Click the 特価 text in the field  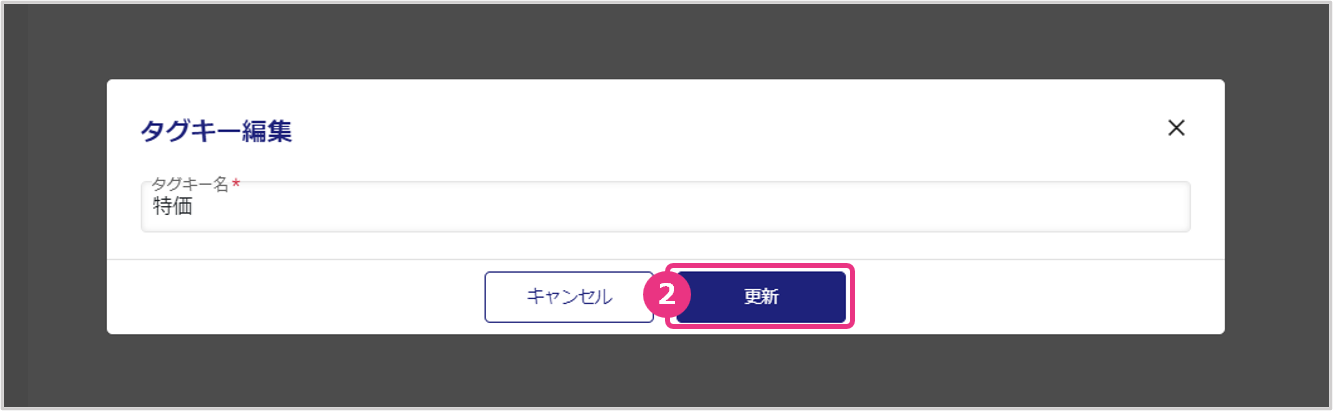click(x=172, y=208)
